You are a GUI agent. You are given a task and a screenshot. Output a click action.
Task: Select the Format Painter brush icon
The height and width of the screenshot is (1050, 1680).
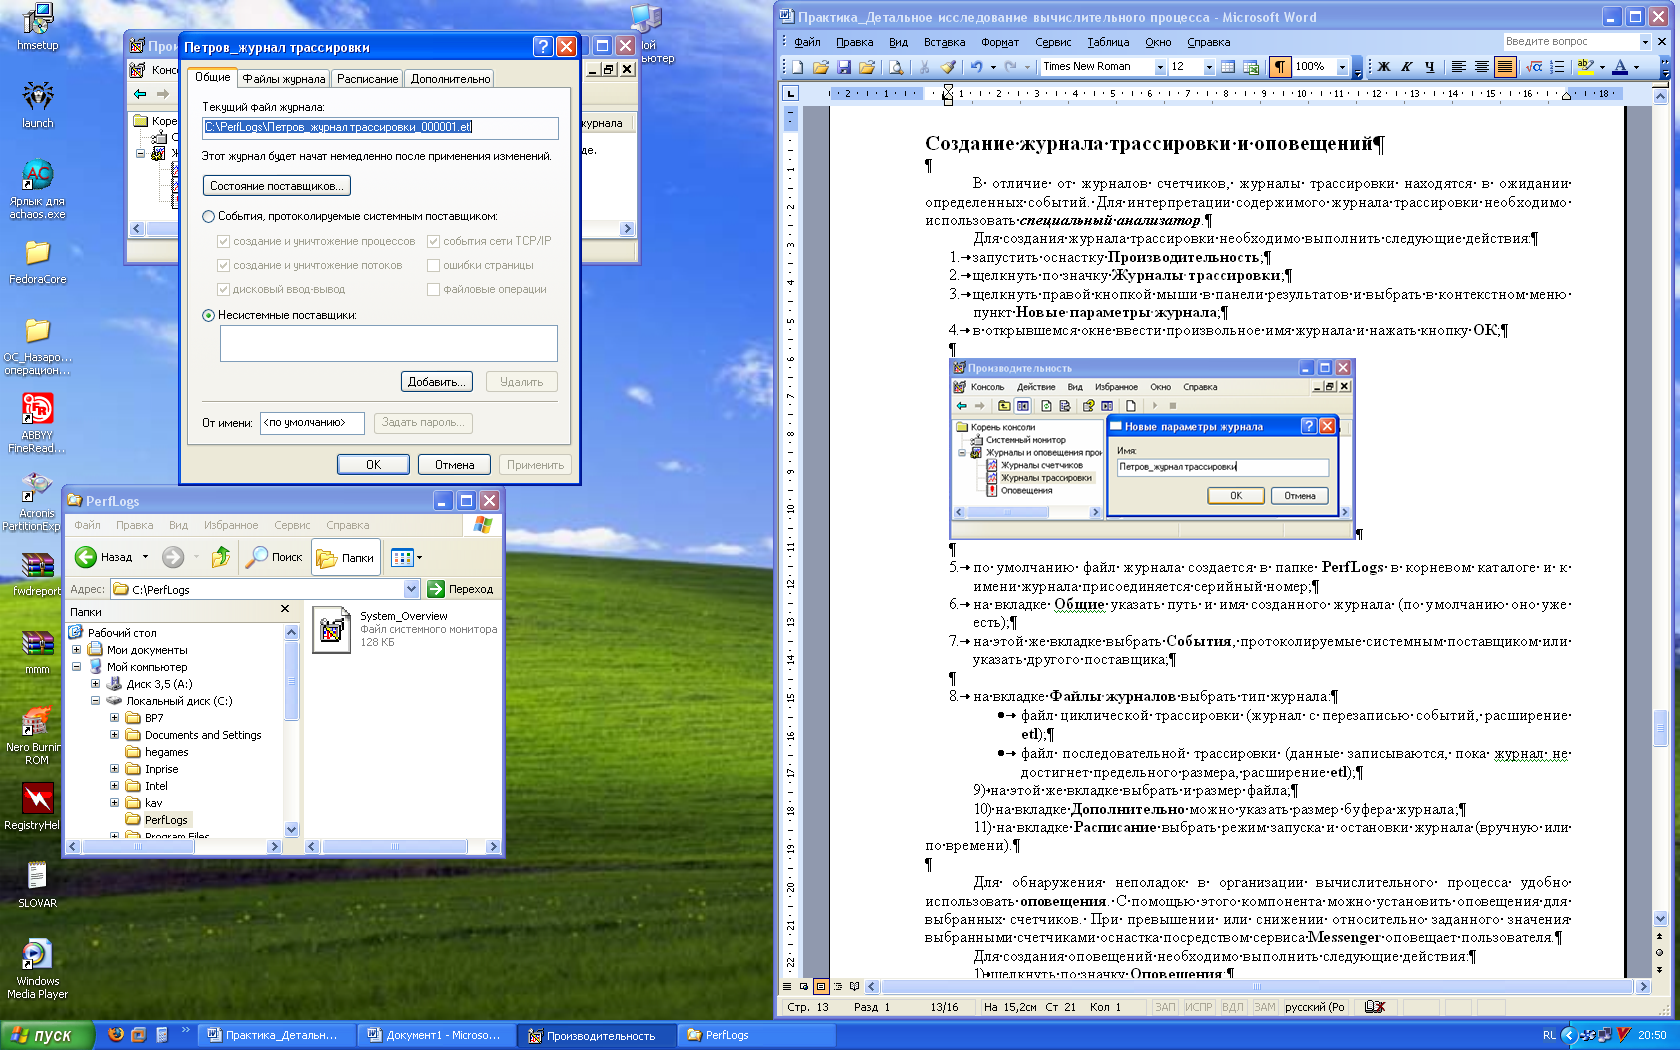(949, 67)
